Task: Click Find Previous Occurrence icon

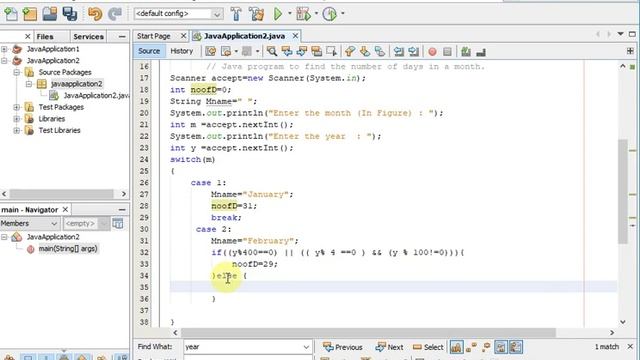Action: [x=287, y=51]
